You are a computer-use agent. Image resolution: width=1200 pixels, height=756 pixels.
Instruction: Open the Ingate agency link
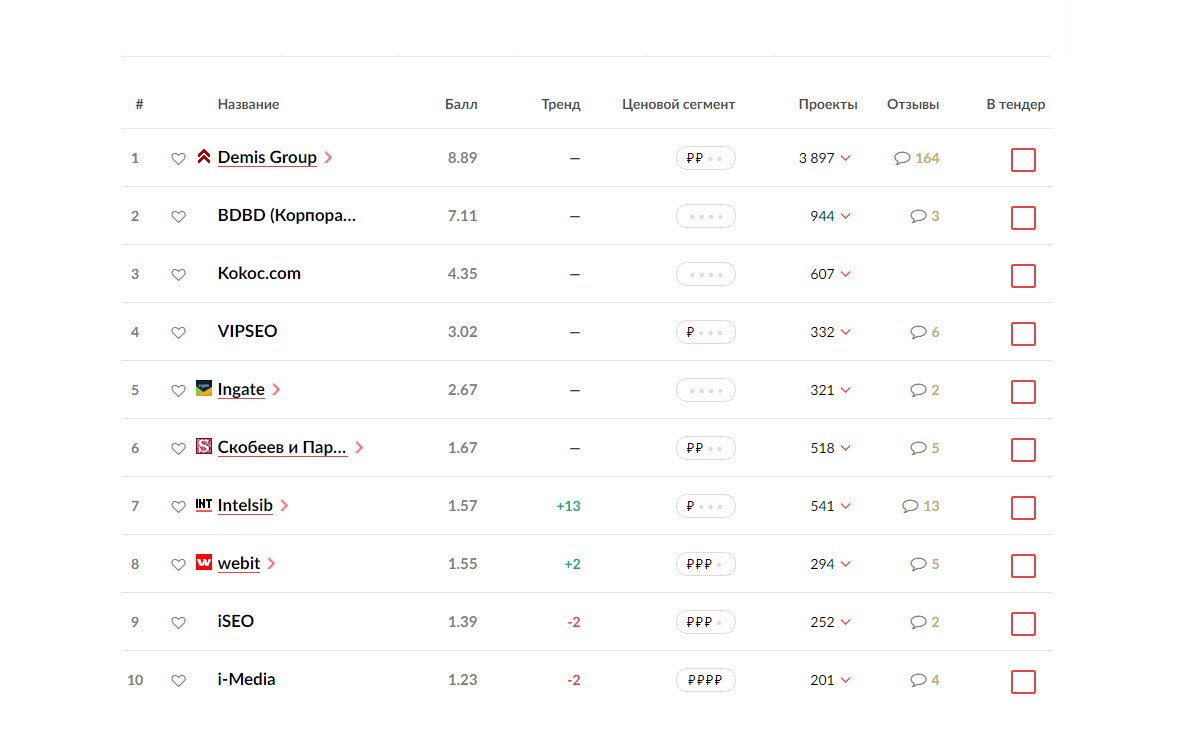241,390
